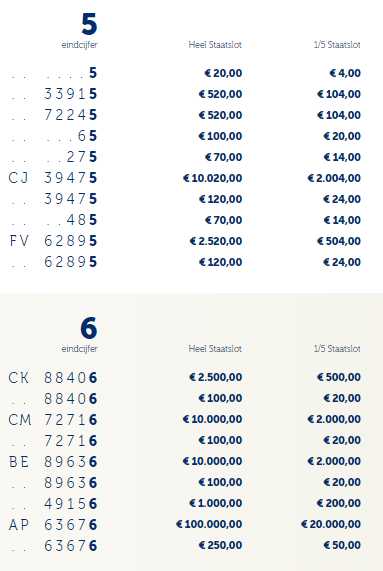Click the €2.520,00 Heel Staatslot prize

click(x=216, y=241)
